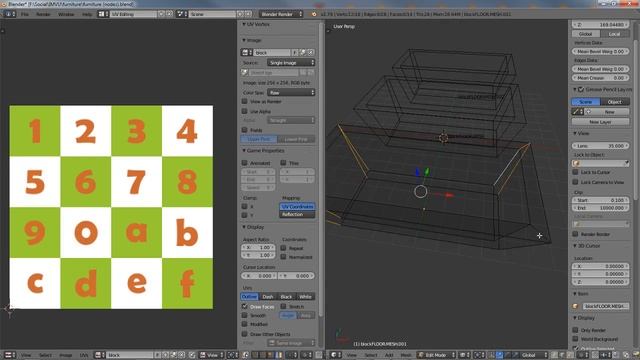640x360 pixels.
Task: Open the UVs menu in UV editor header
Action: [84, 355]
